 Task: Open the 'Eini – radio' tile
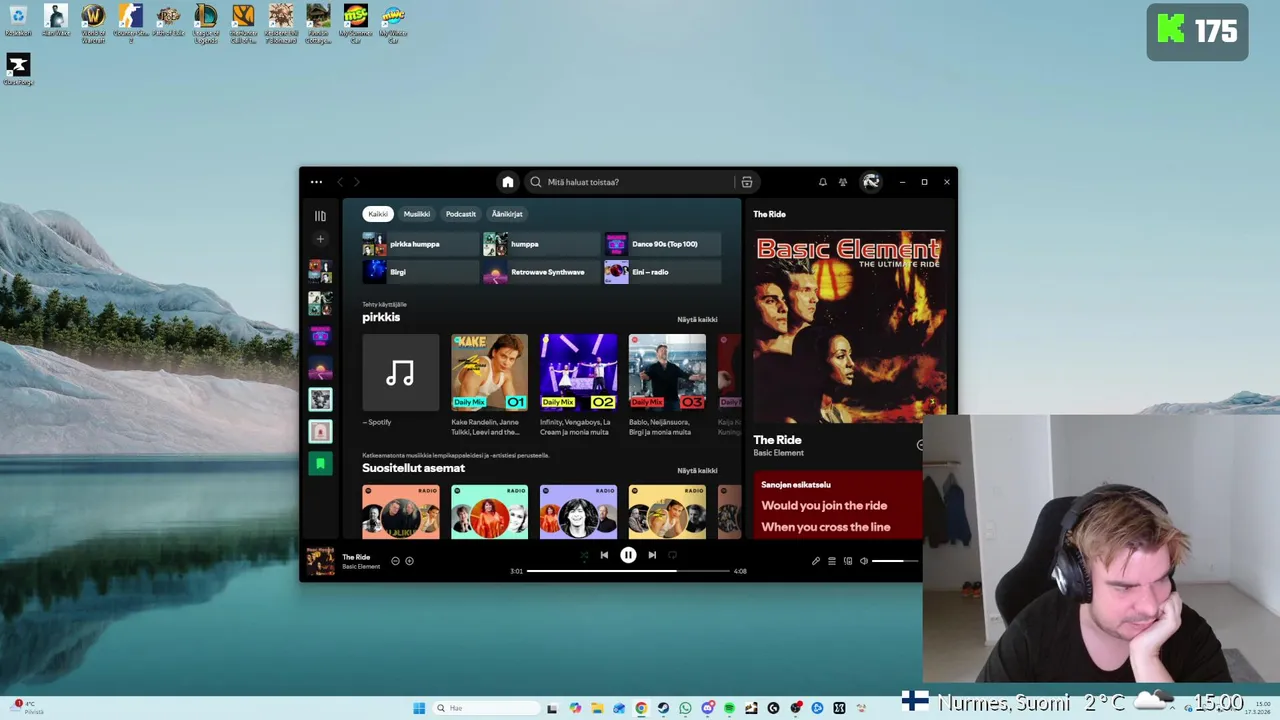coord(662,272)
